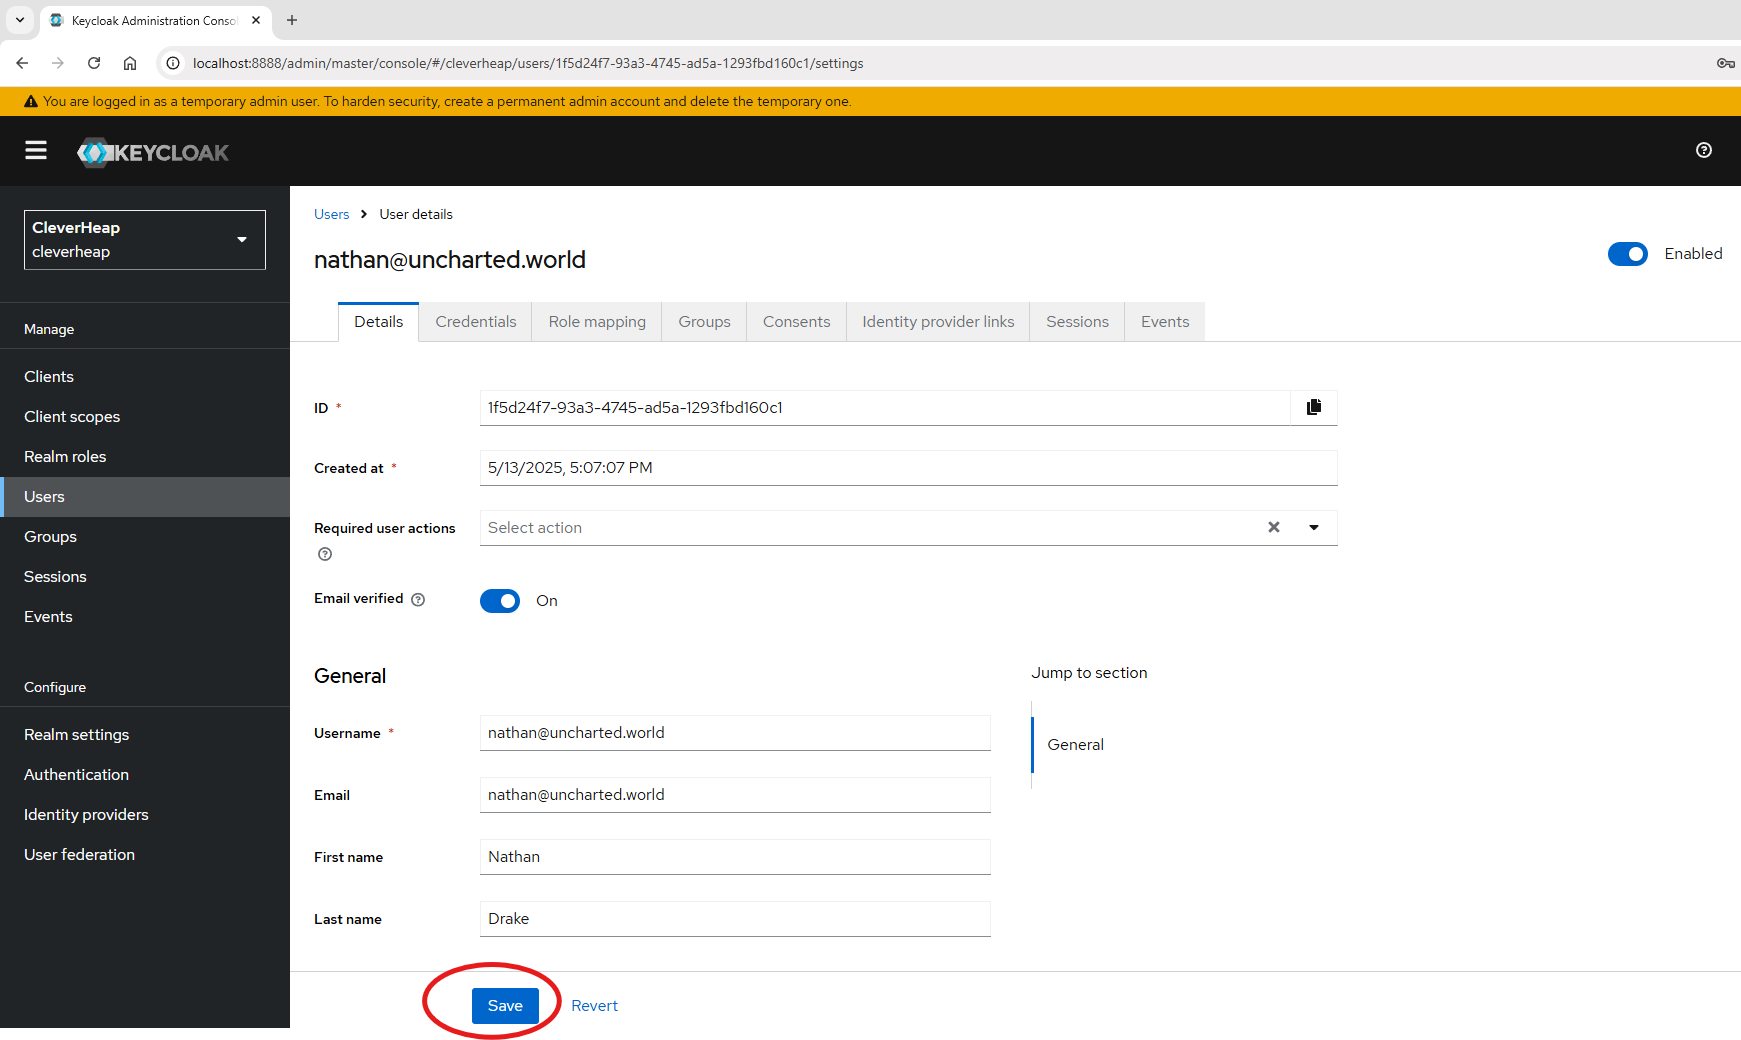1741x1040 pixels.
Task: Turn off the Email verified toggle
Action: coord(500,601)
